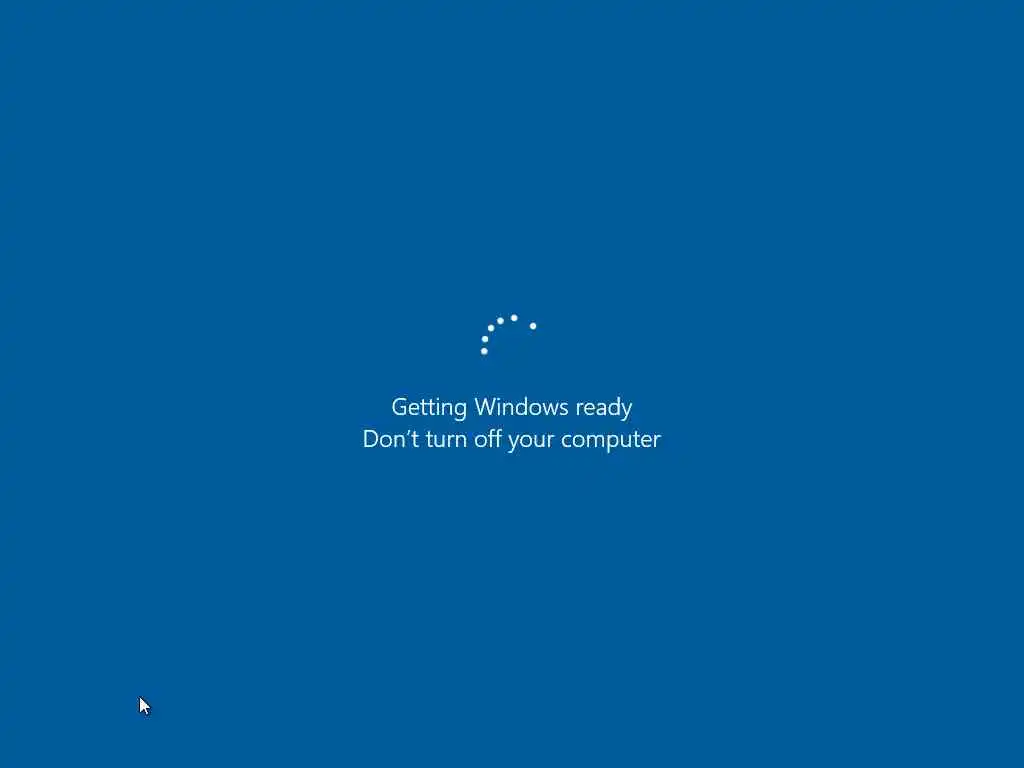Click the word "turn" in the warning
1024x768 pixels.
tap(447, 440)
